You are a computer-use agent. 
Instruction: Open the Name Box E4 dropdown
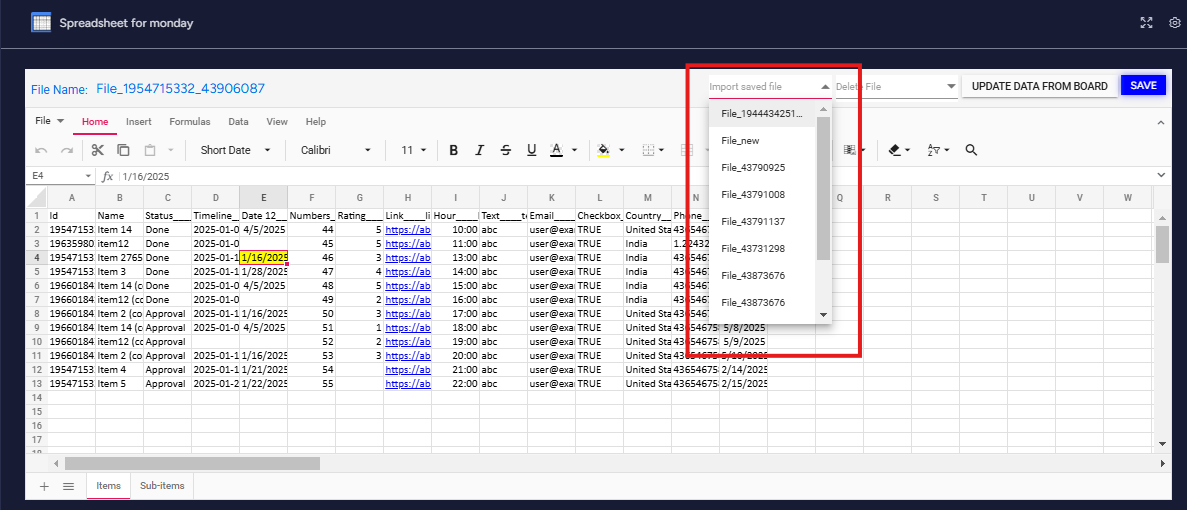click(88, 176)
